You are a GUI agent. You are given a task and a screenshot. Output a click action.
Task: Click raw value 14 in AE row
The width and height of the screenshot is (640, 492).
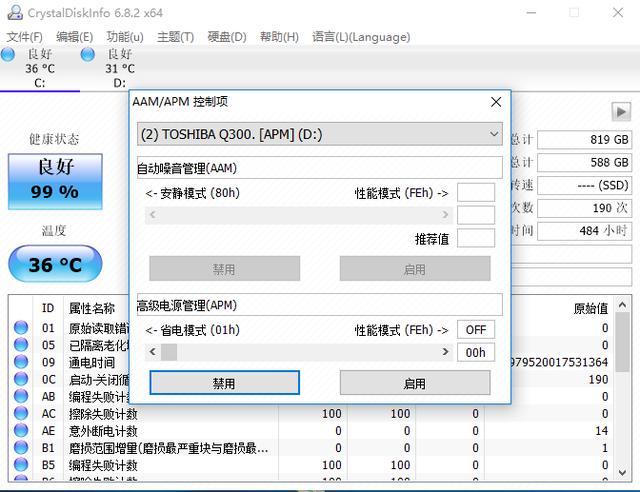(x=602, y=431)
